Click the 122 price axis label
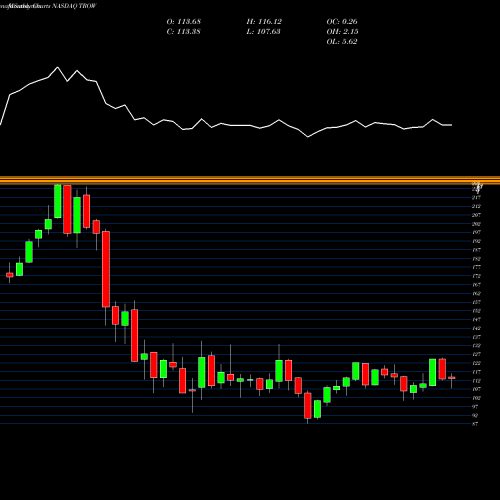This screenshot has width=500, height=500. pyautogui.click(x=476, y=363)
